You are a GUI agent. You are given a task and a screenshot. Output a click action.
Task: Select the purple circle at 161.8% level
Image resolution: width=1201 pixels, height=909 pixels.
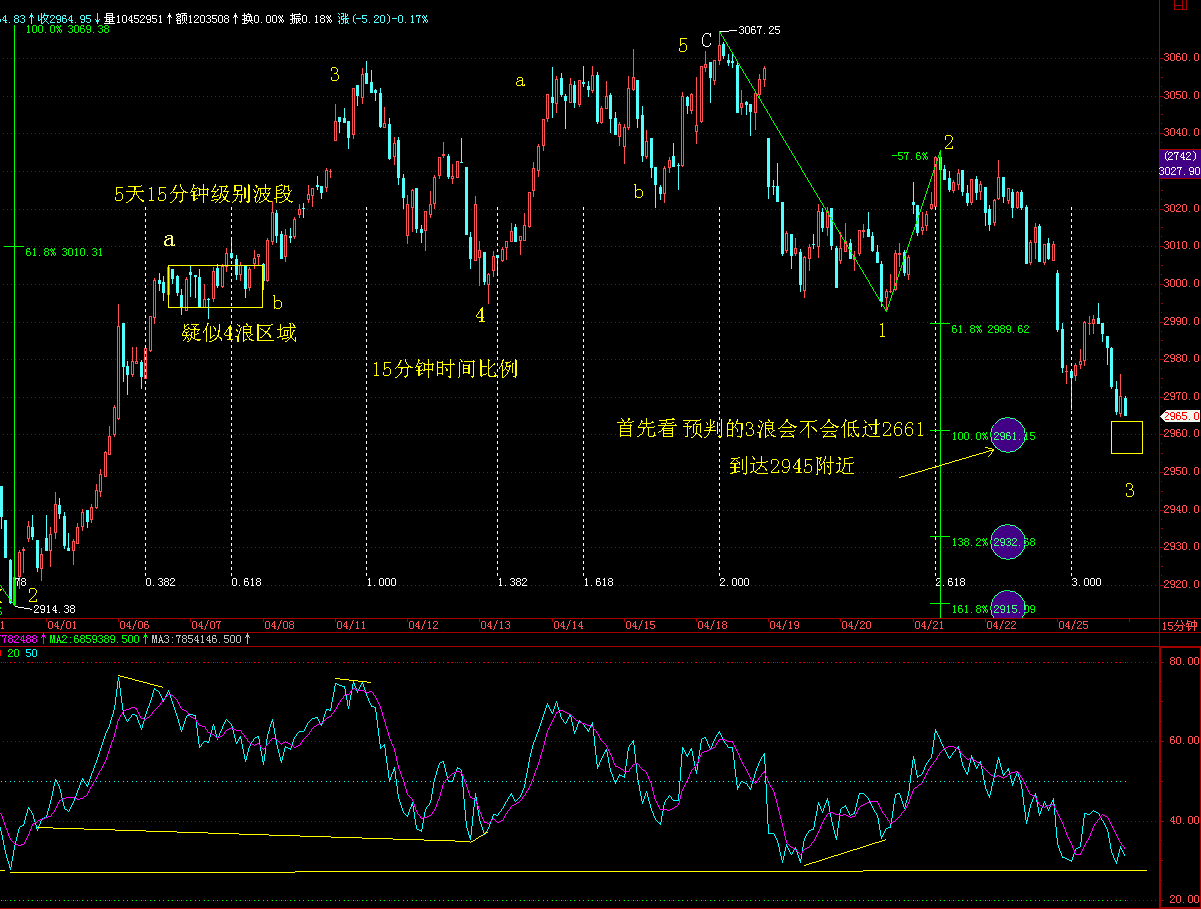pyautogui.click(x=1007, y=603)
